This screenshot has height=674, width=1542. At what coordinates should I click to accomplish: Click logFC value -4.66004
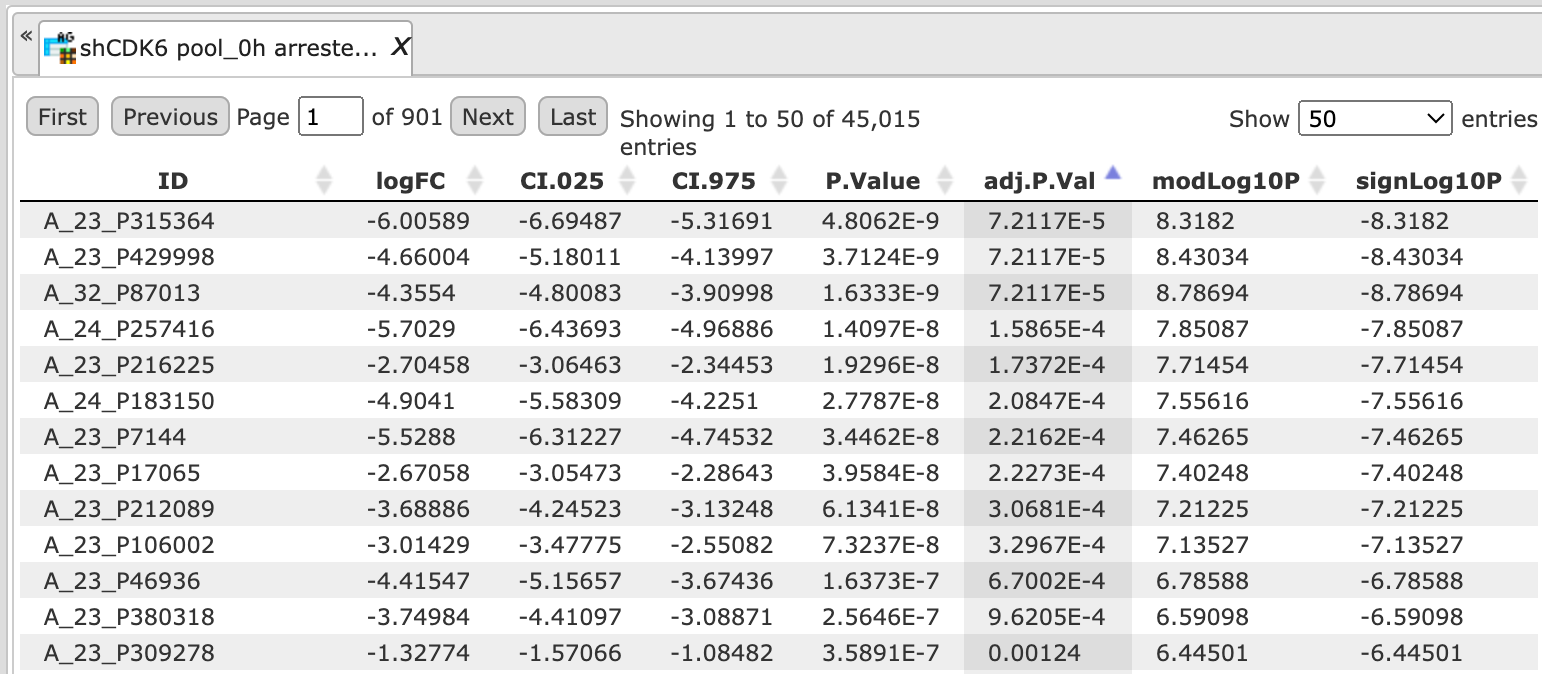coord(417,257)
